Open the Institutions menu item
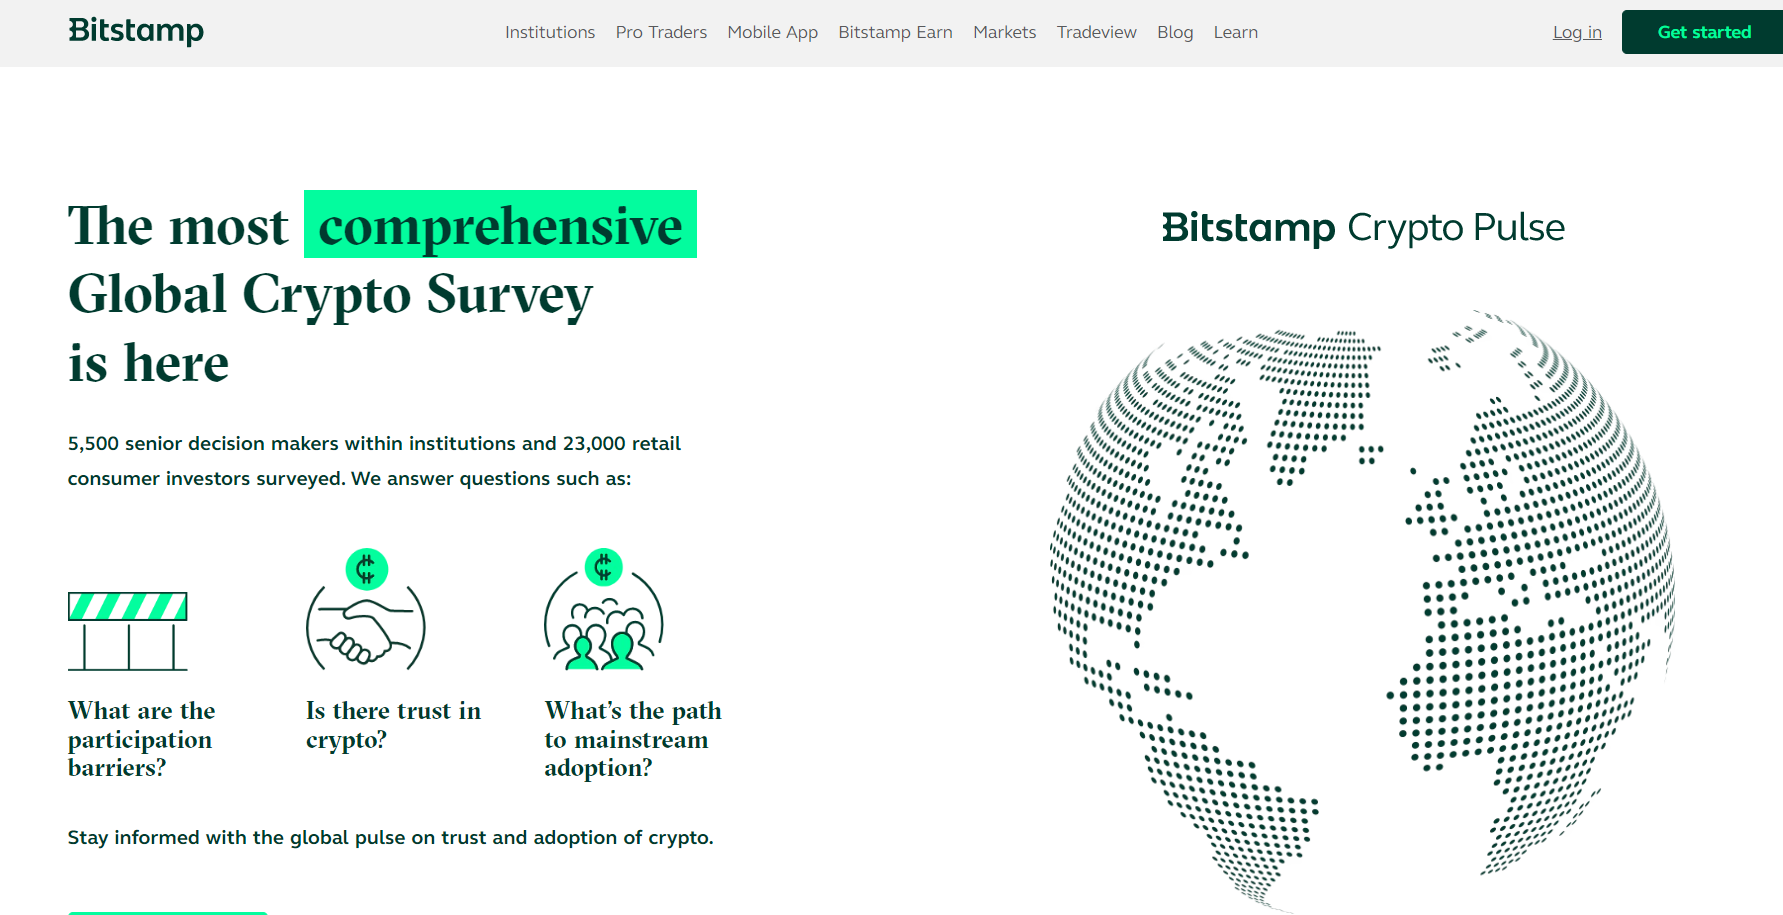Viewport: 1783px width, 915px height. (x=550, y=32)
